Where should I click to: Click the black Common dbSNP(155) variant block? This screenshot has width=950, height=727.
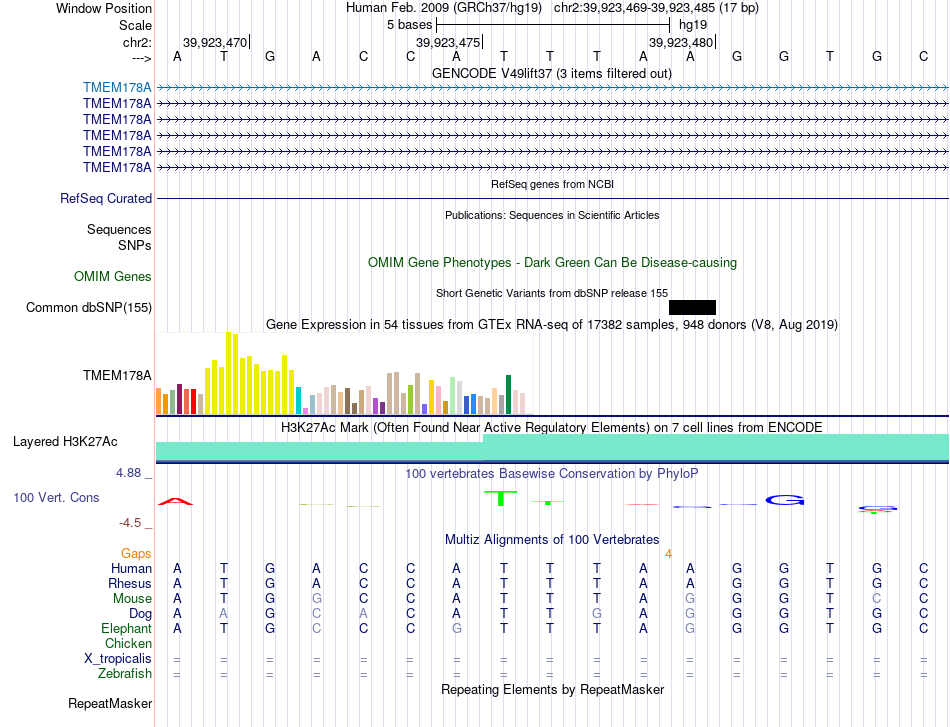pyautogui.click(x=692, y=307)
